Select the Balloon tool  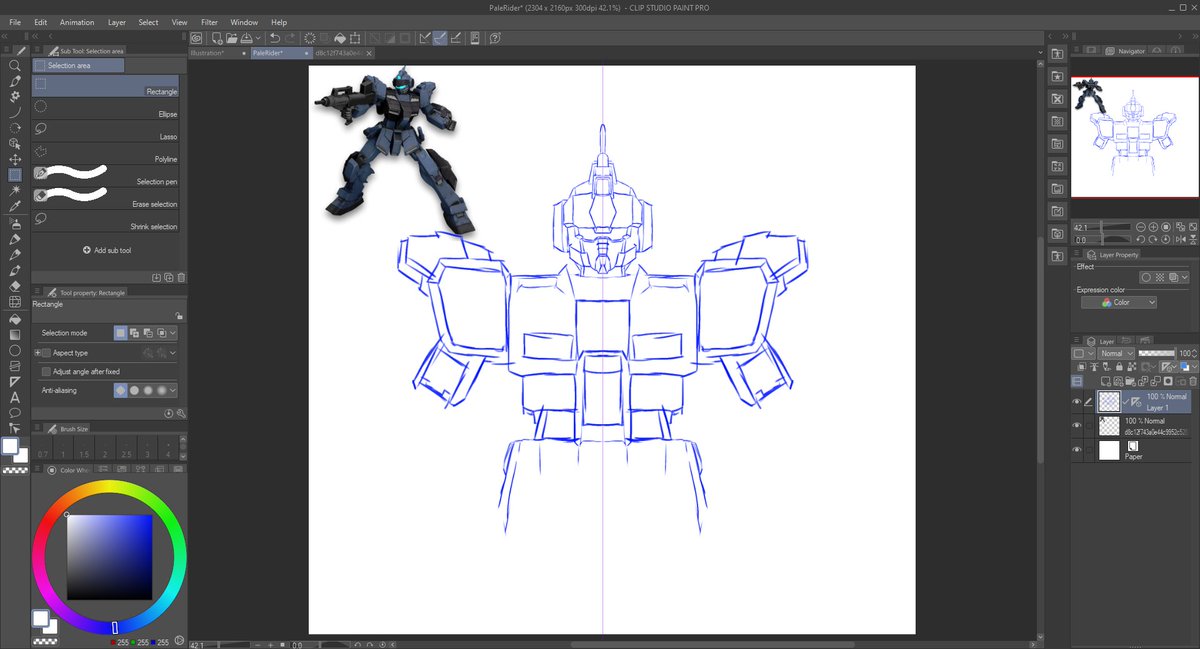pos(15,412)
